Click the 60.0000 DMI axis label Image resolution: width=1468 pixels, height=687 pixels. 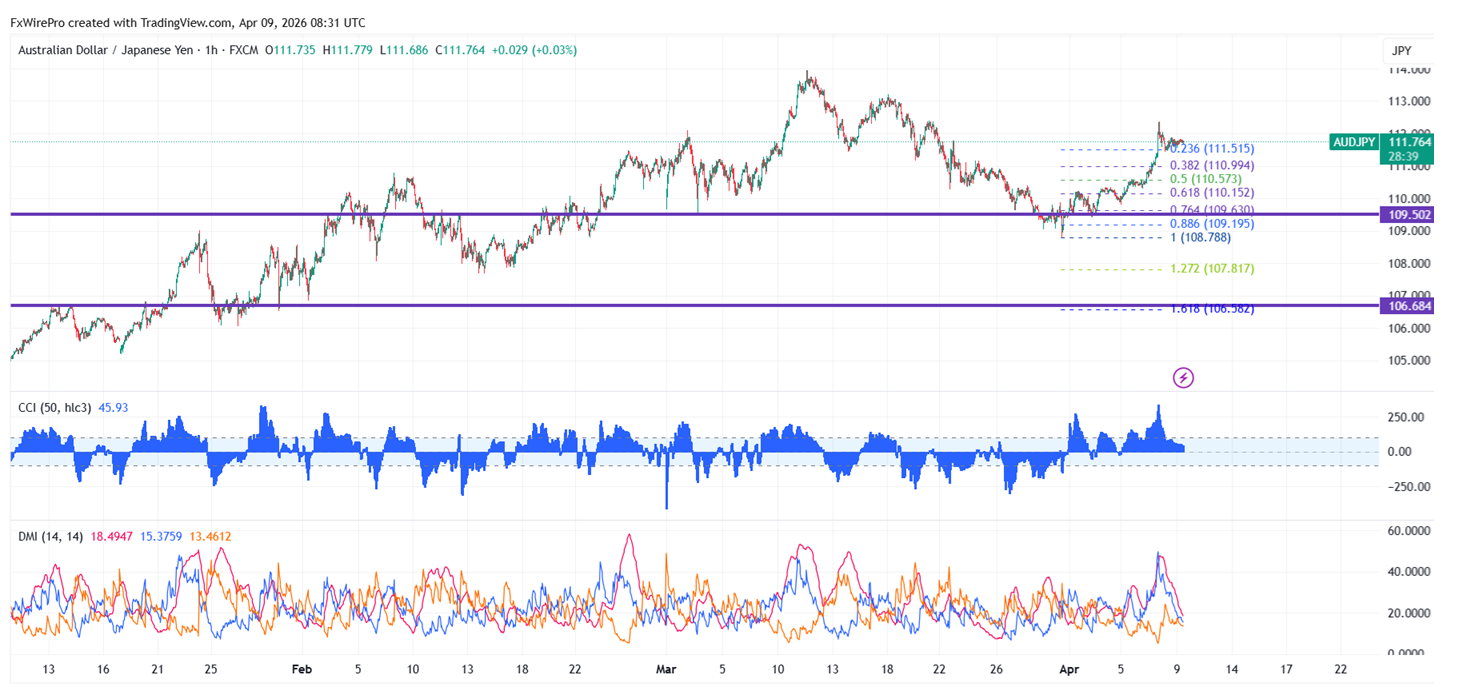point(1409,531)
